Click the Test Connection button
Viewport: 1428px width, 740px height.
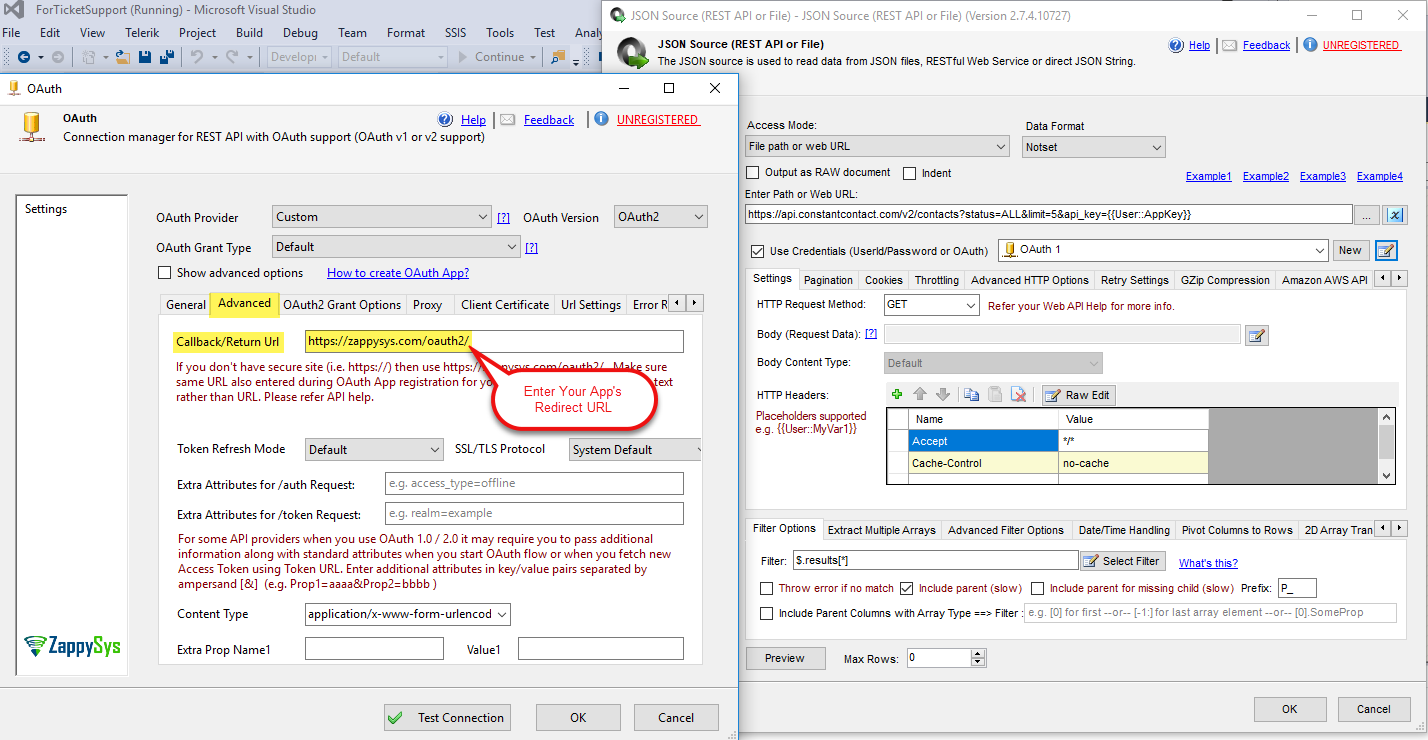447,717
